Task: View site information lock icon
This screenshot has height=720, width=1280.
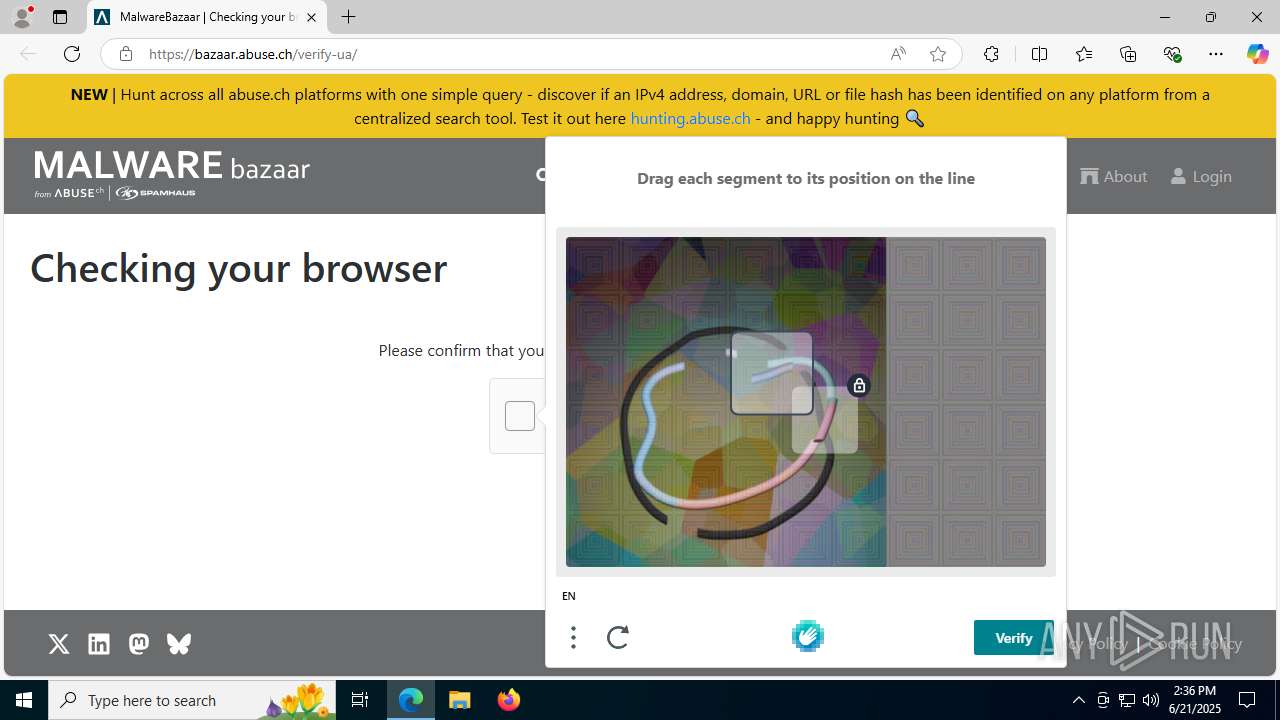Action: tap(125, 54)
